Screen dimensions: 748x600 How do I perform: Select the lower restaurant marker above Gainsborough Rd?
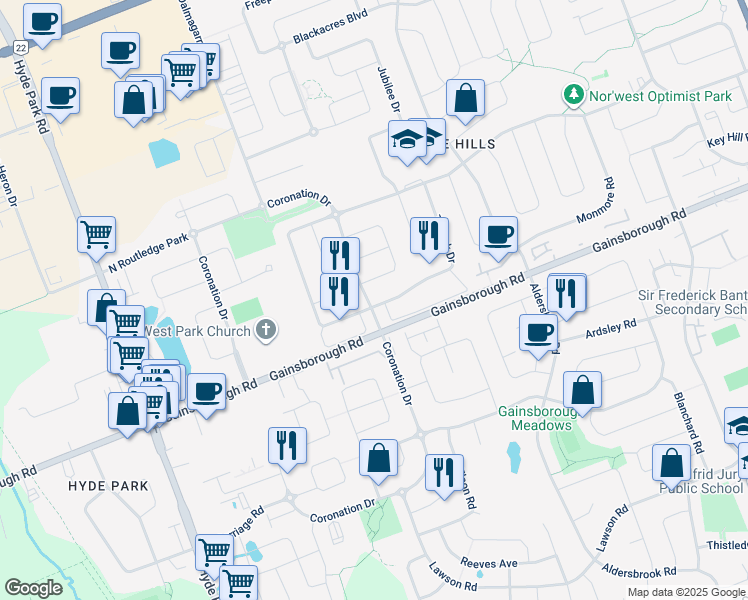339,292
